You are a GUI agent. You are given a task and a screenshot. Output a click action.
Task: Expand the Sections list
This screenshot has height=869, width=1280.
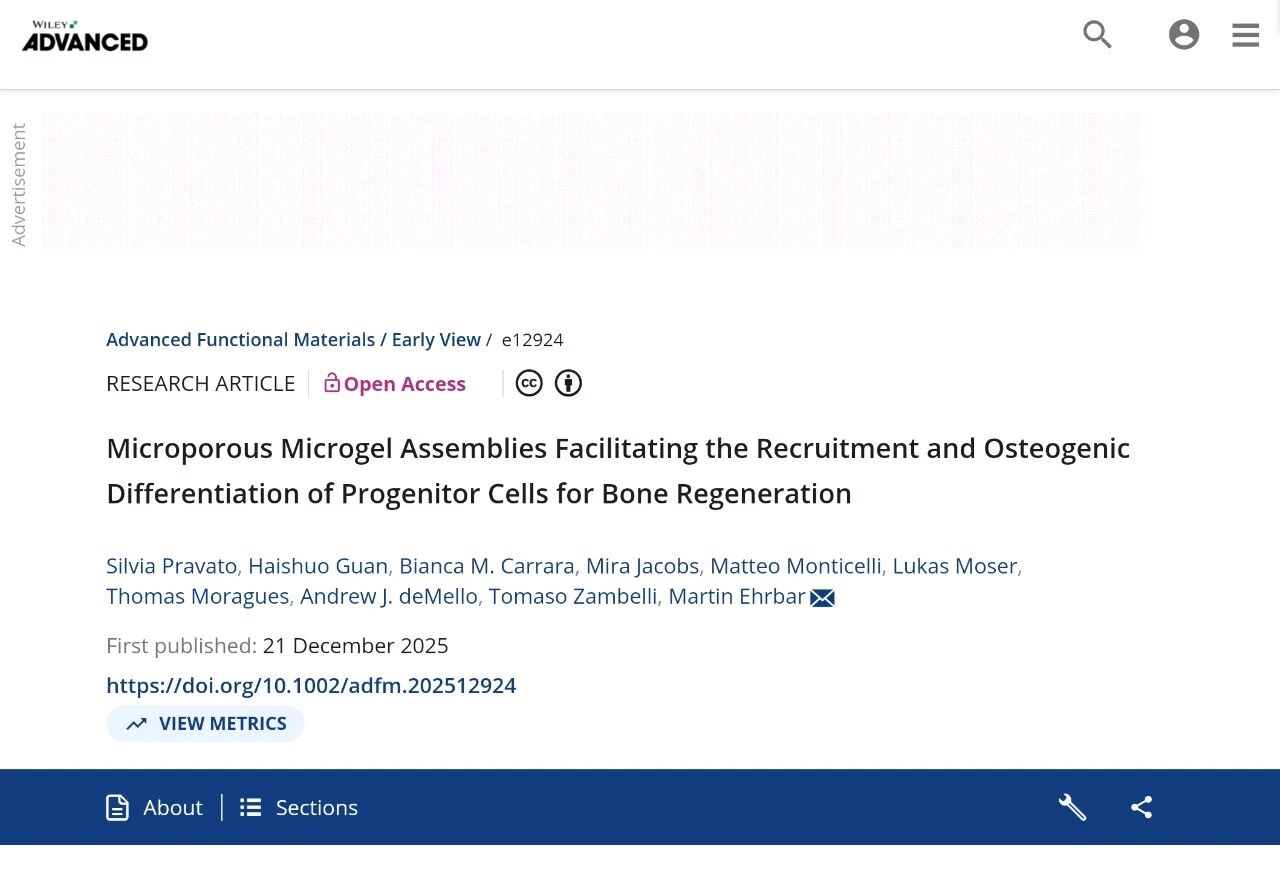coord(299,807)
